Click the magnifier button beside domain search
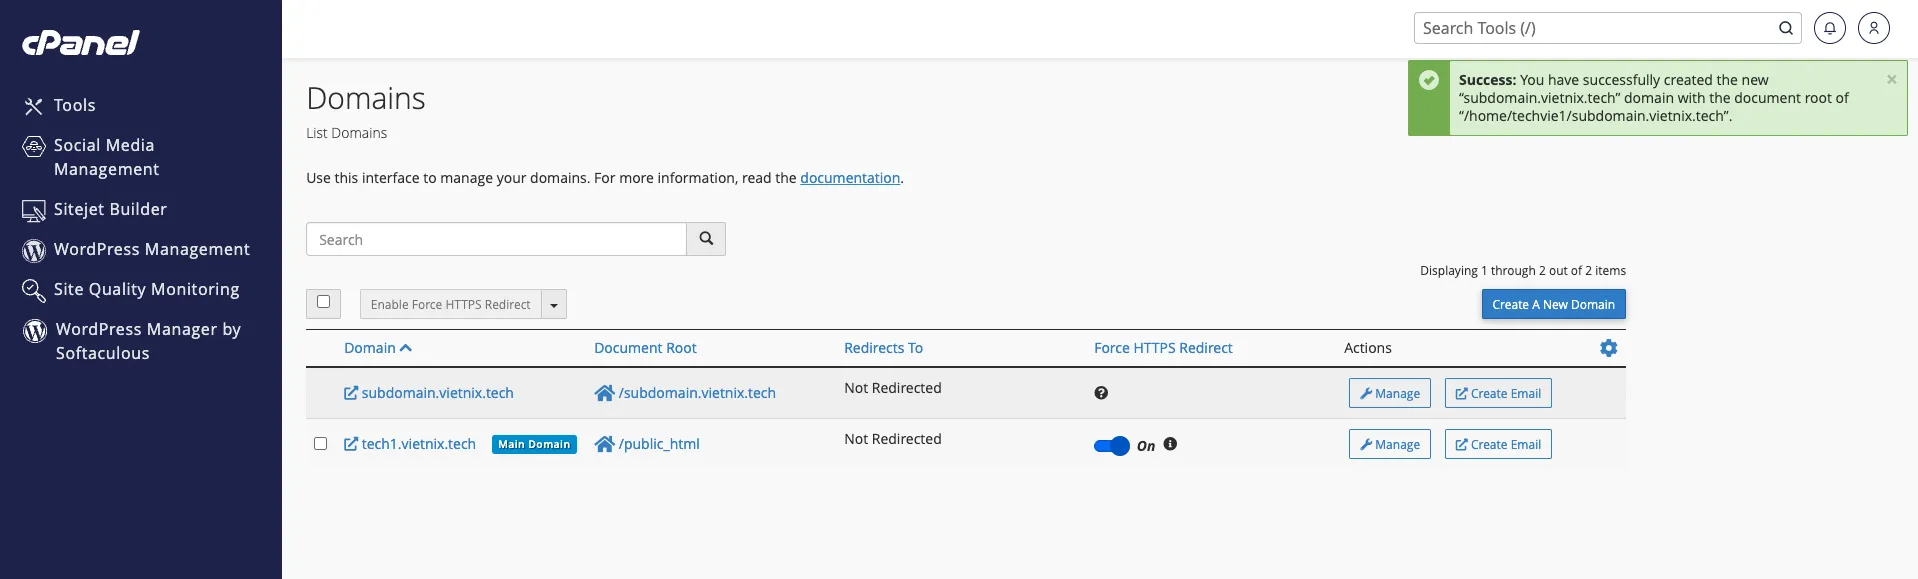This screenshot has height=579, width=1918. (706, 239)
